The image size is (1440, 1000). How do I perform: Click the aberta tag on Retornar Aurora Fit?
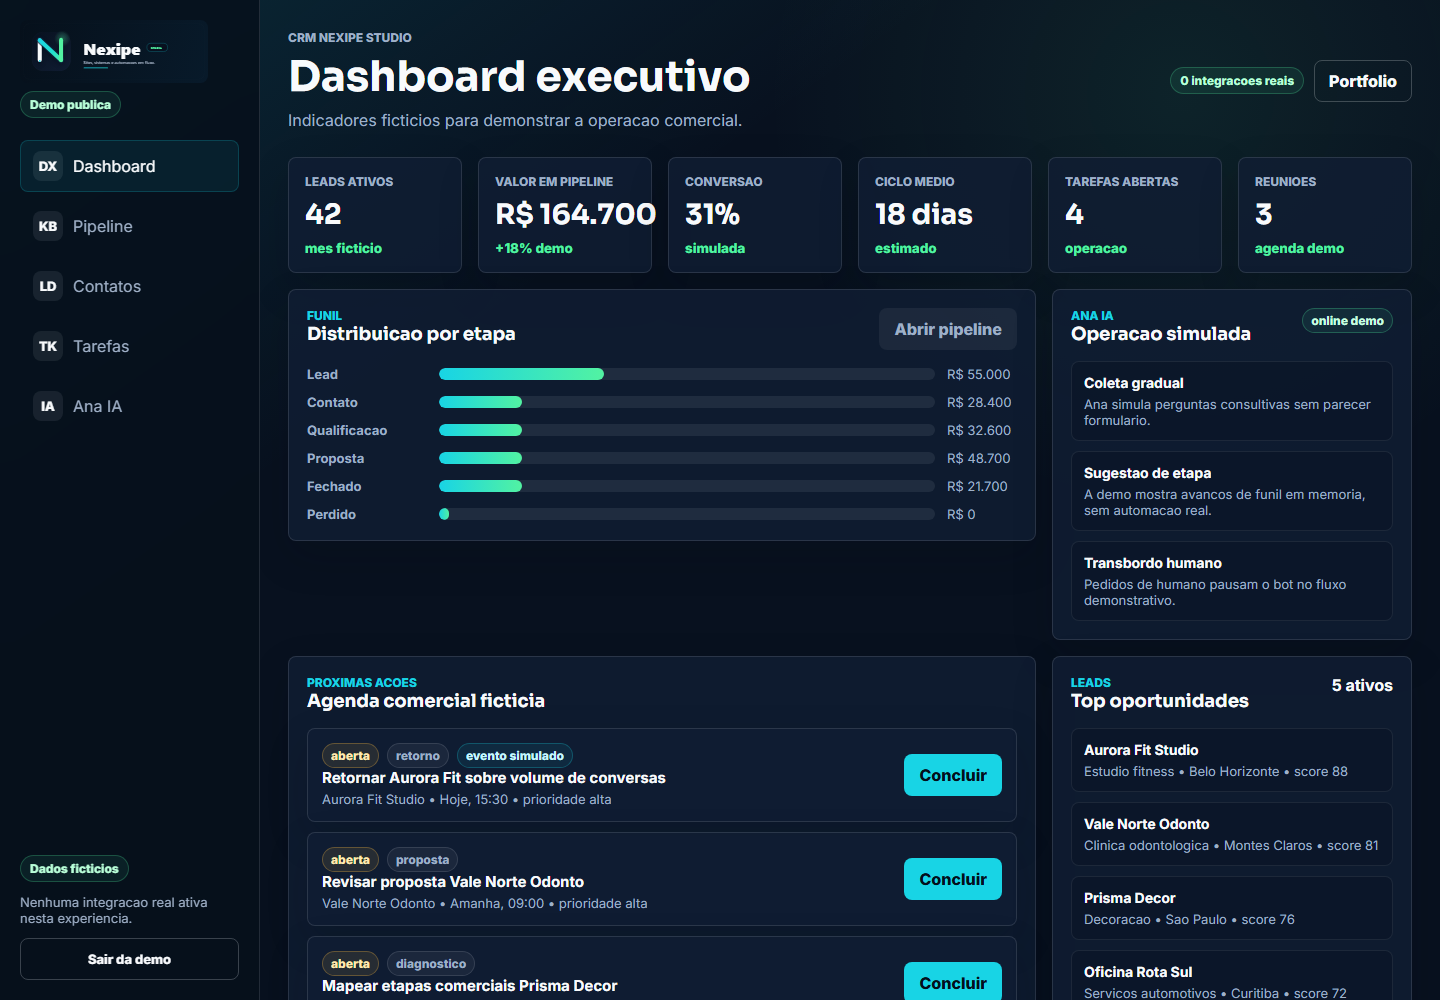[350, 756]
